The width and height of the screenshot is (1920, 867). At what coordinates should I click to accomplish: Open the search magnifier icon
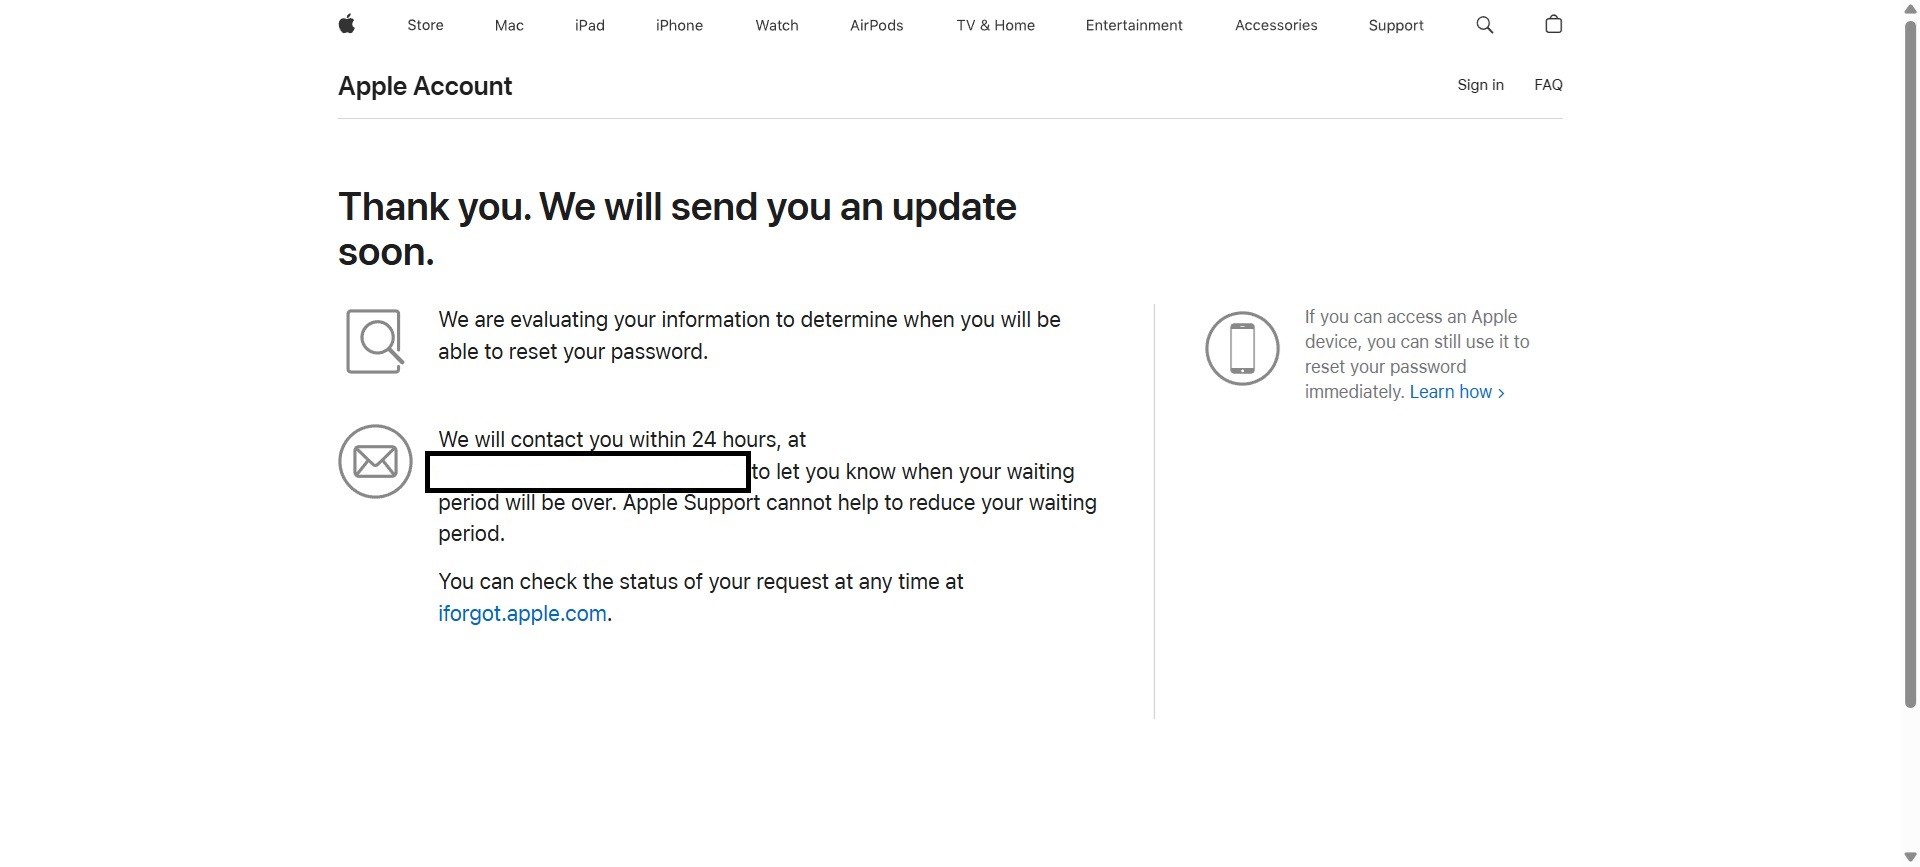tap(1485, 25)
